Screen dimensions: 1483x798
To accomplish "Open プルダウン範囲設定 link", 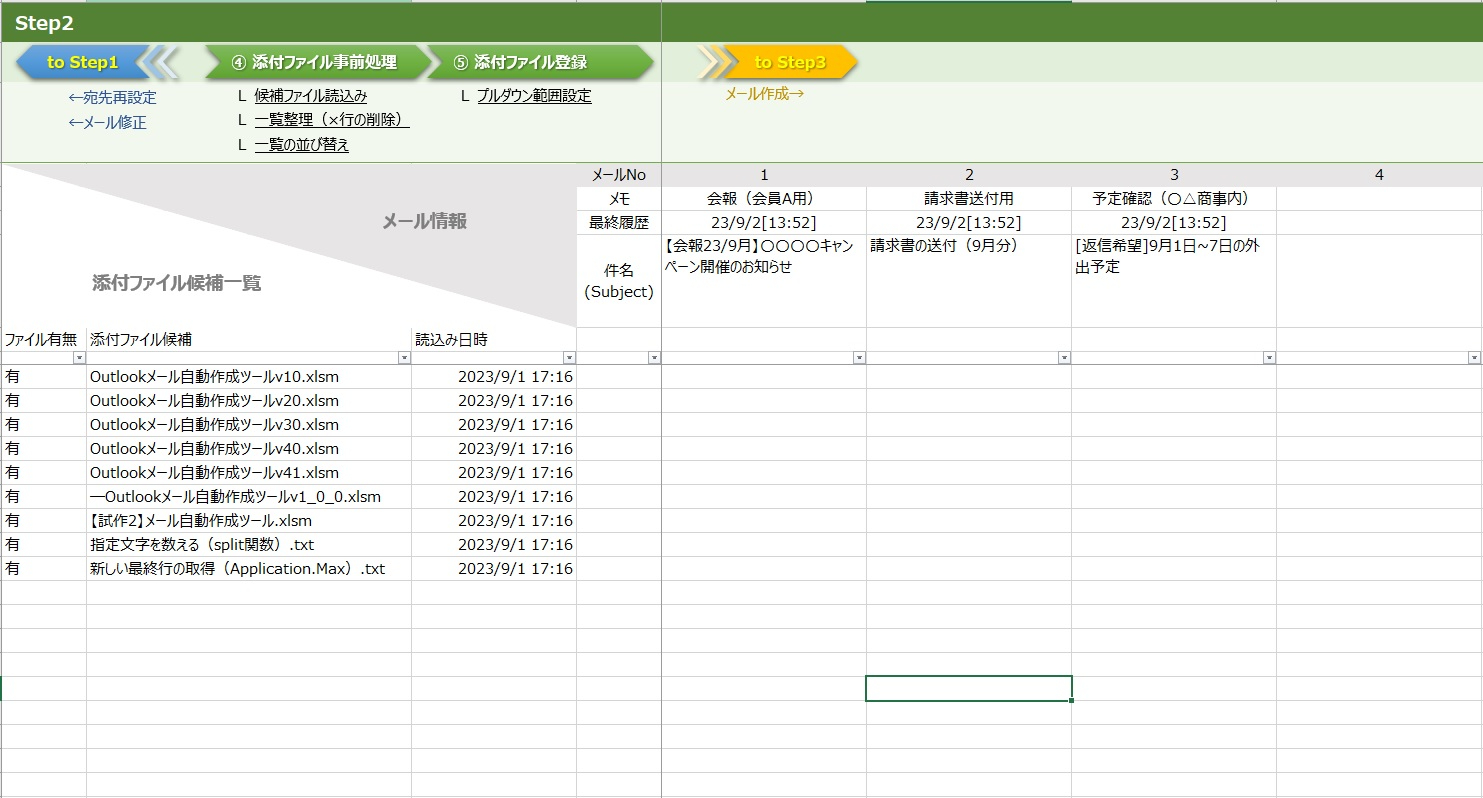I will point(534,97).
